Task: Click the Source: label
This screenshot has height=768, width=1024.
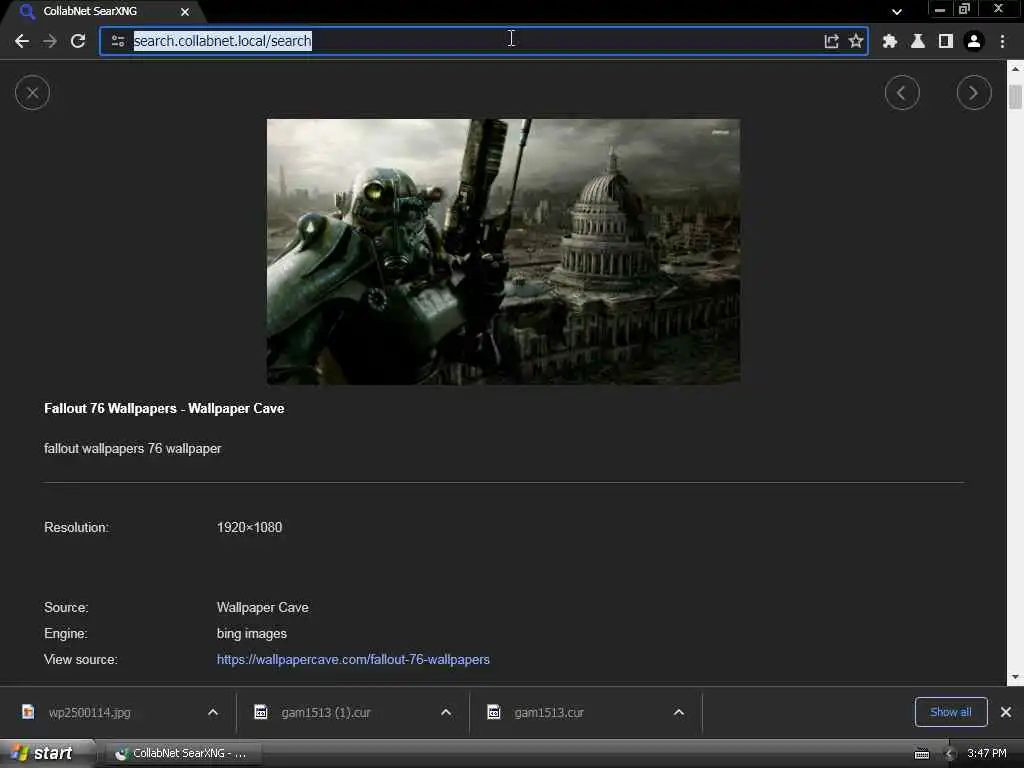Action: pyautogui.click(x=66, y=607)
